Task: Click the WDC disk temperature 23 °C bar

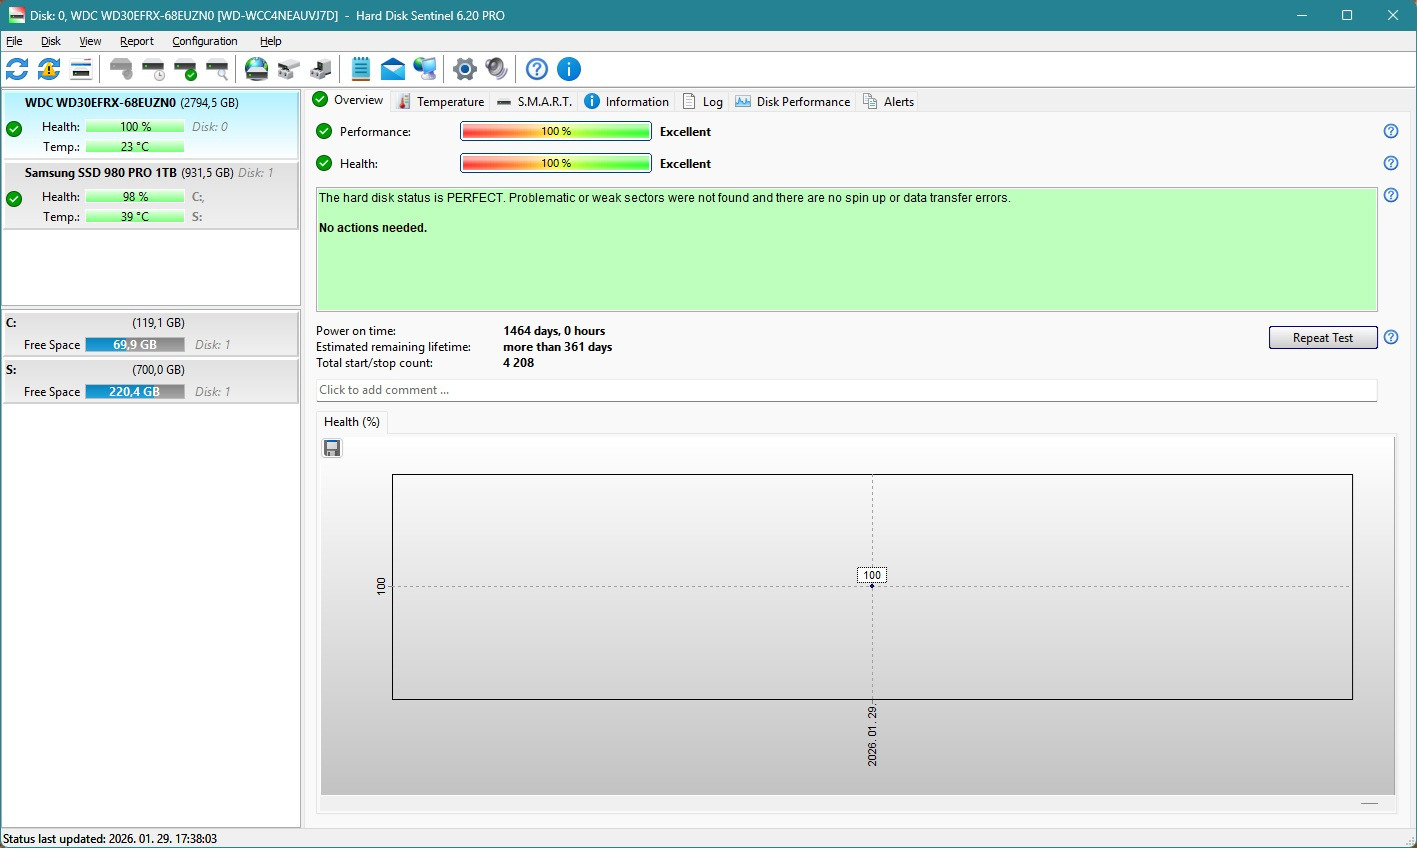Action: point(135,147)
